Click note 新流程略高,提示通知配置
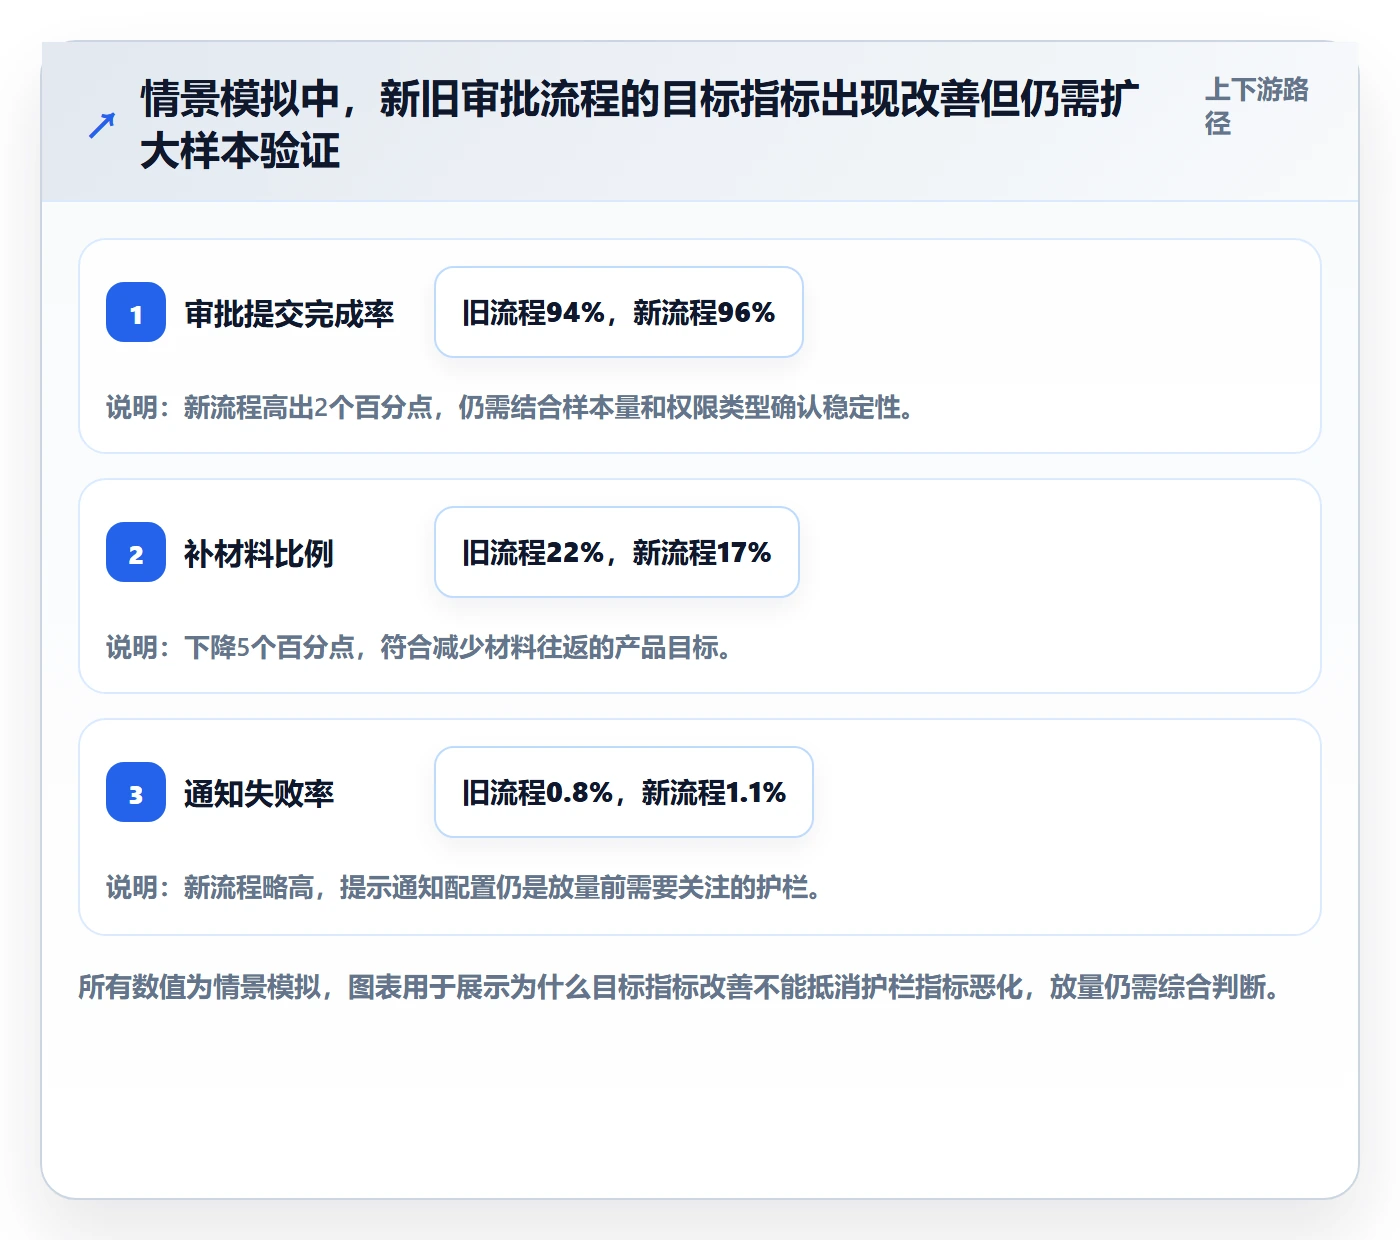 (x=465, y=887)
